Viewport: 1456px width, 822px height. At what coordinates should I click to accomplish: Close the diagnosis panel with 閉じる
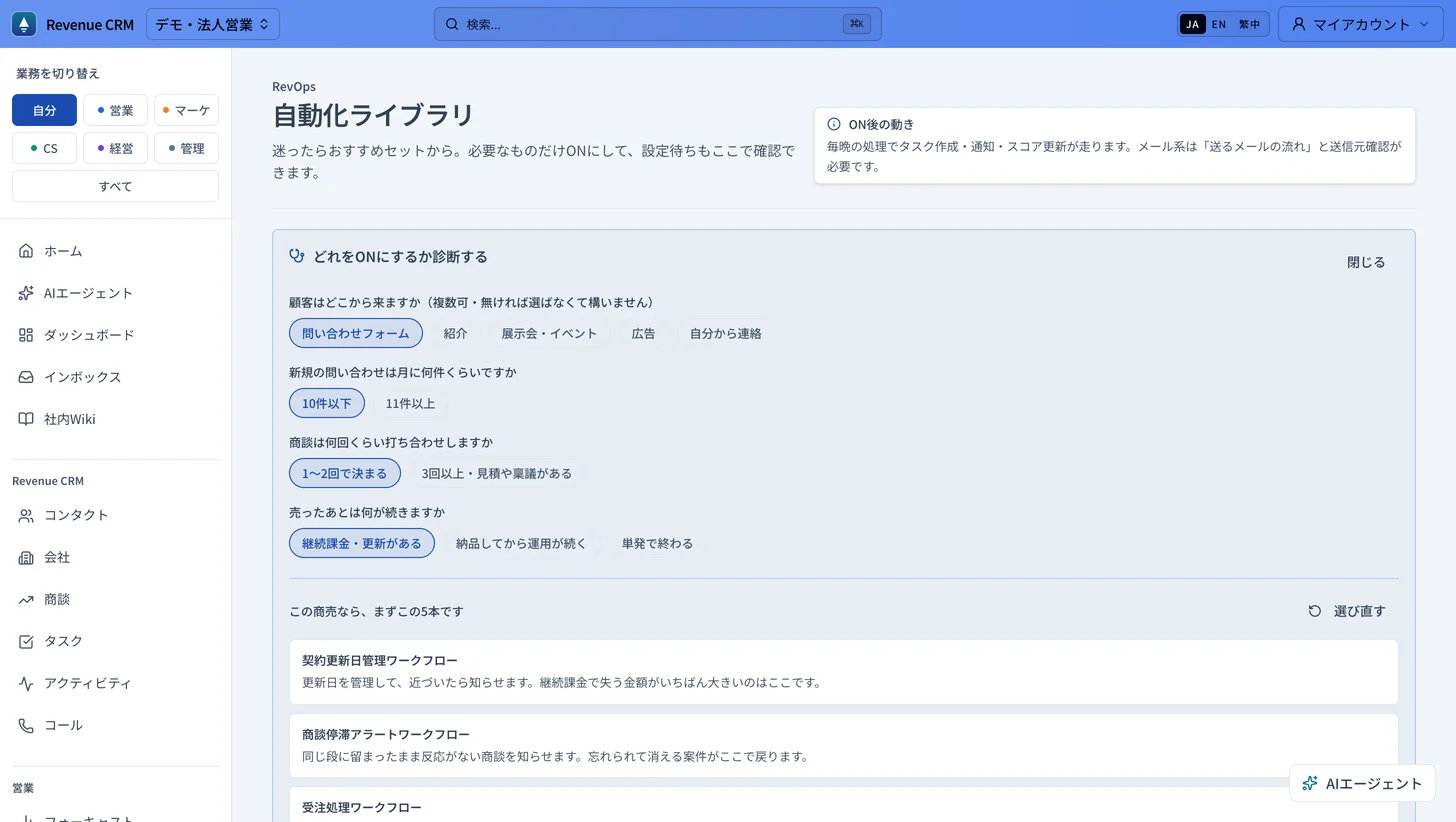click(x=1366, y=262)
